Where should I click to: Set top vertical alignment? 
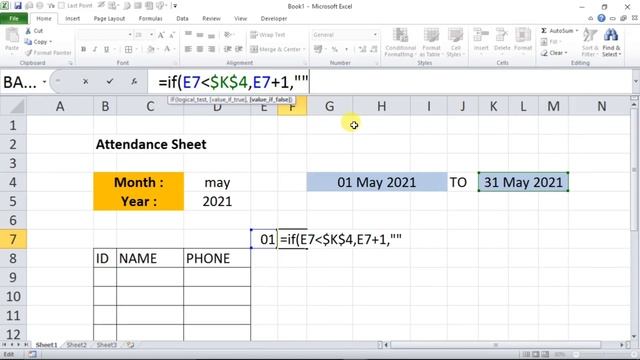(188, 34)
